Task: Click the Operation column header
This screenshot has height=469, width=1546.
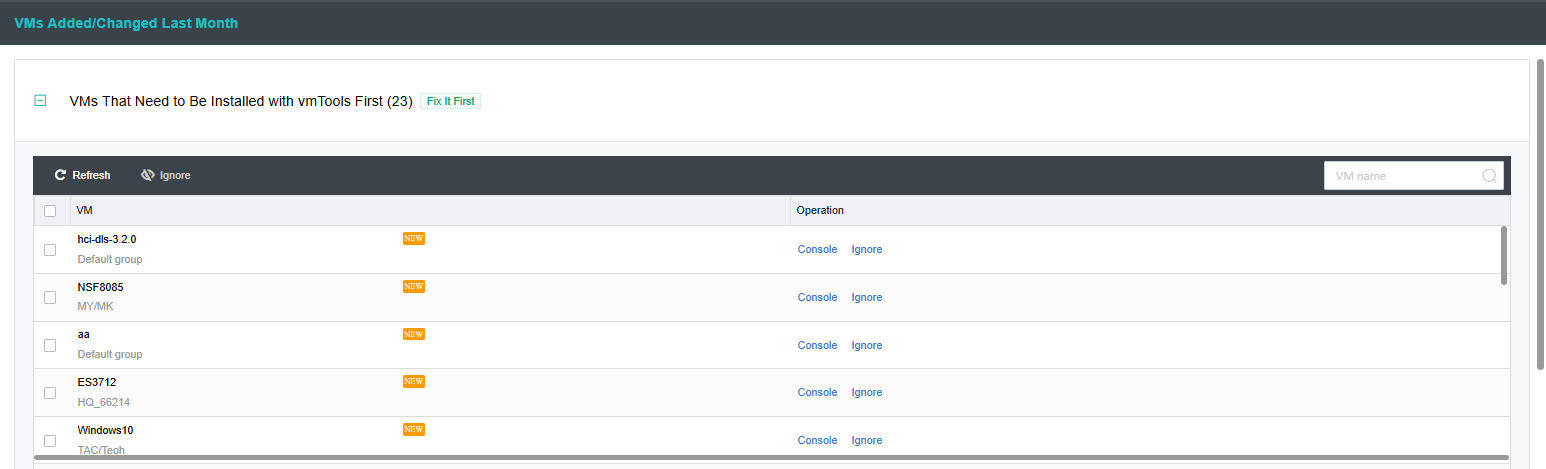Action: point(820,210)
